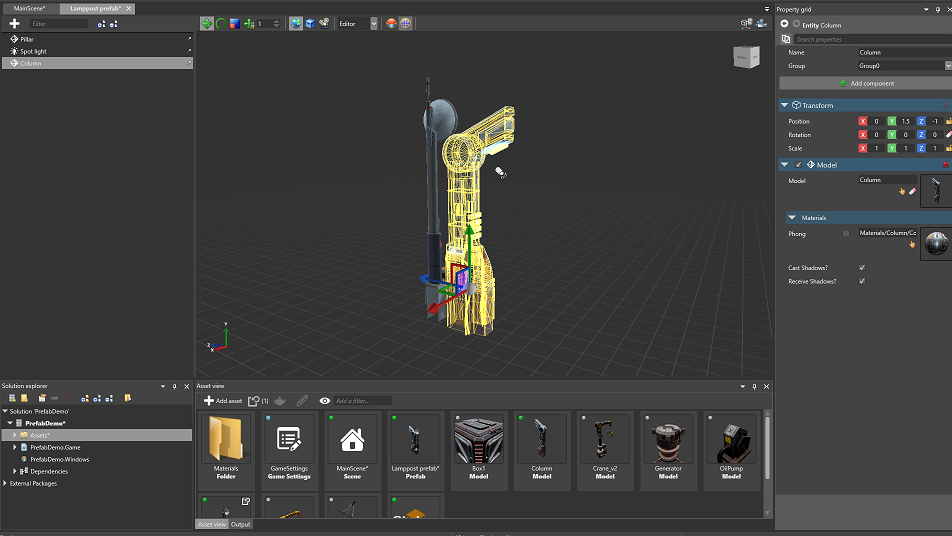This screenshot has height=536, width=952.
Task: Click the lock icon on Position row
Action: (x=947, y=121)
